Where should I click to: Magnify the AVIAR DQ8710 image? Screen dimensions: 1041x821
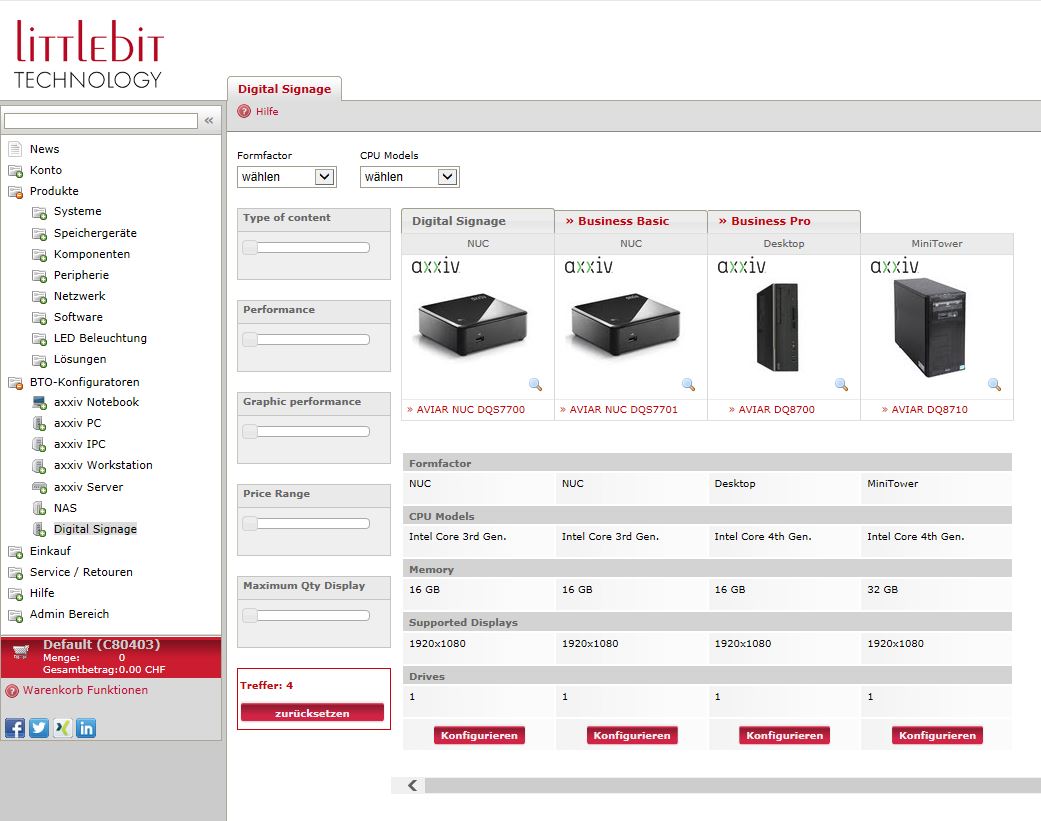pos(994,384)
